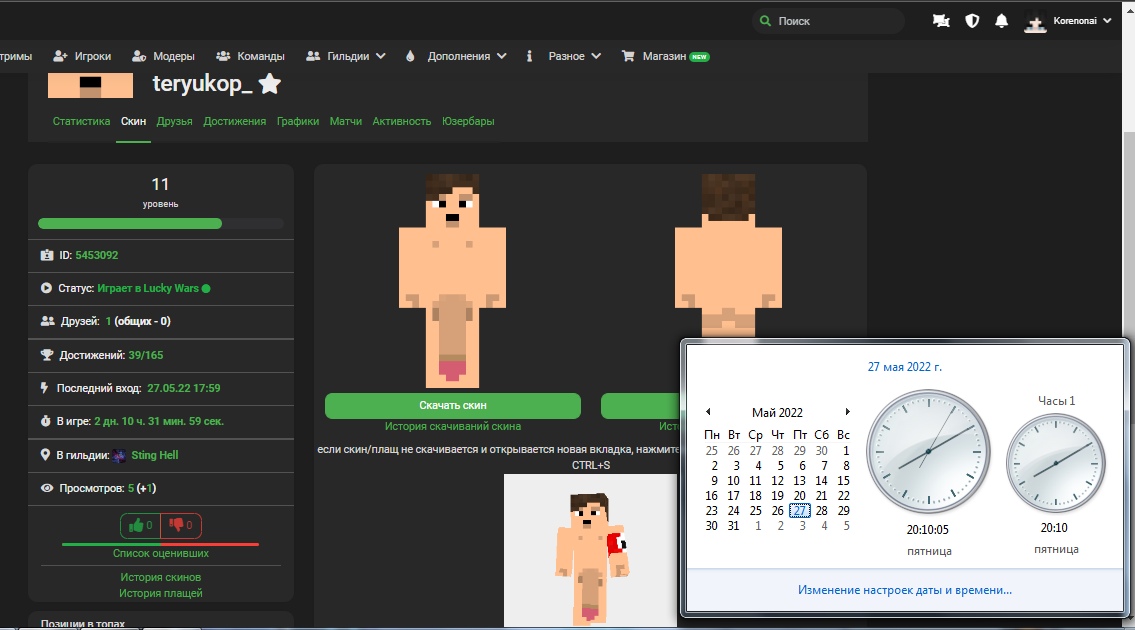Viewport: 1135px width, 630px height.
Task: Switch to the Статистика tab
Action: click(x=81, y=121)
